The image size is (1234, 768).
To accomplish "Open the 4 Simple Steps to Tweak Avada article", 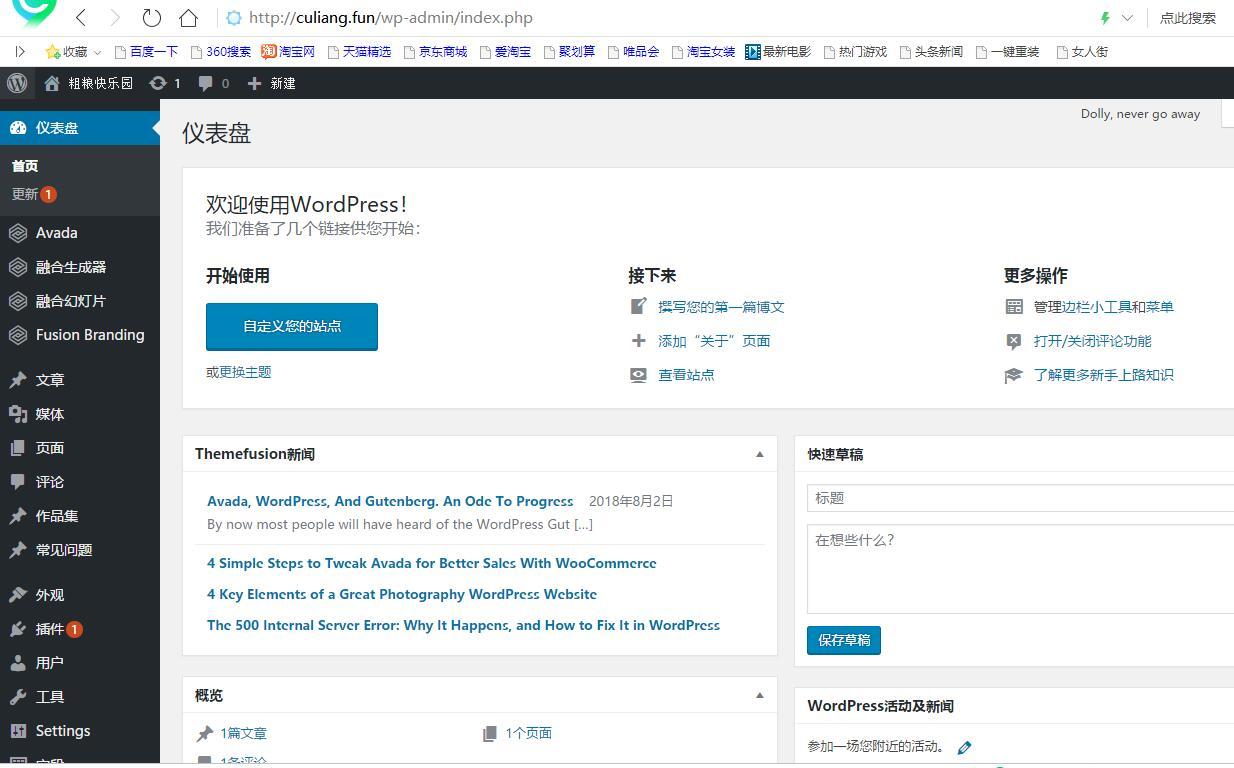I will tap(432, 563).
